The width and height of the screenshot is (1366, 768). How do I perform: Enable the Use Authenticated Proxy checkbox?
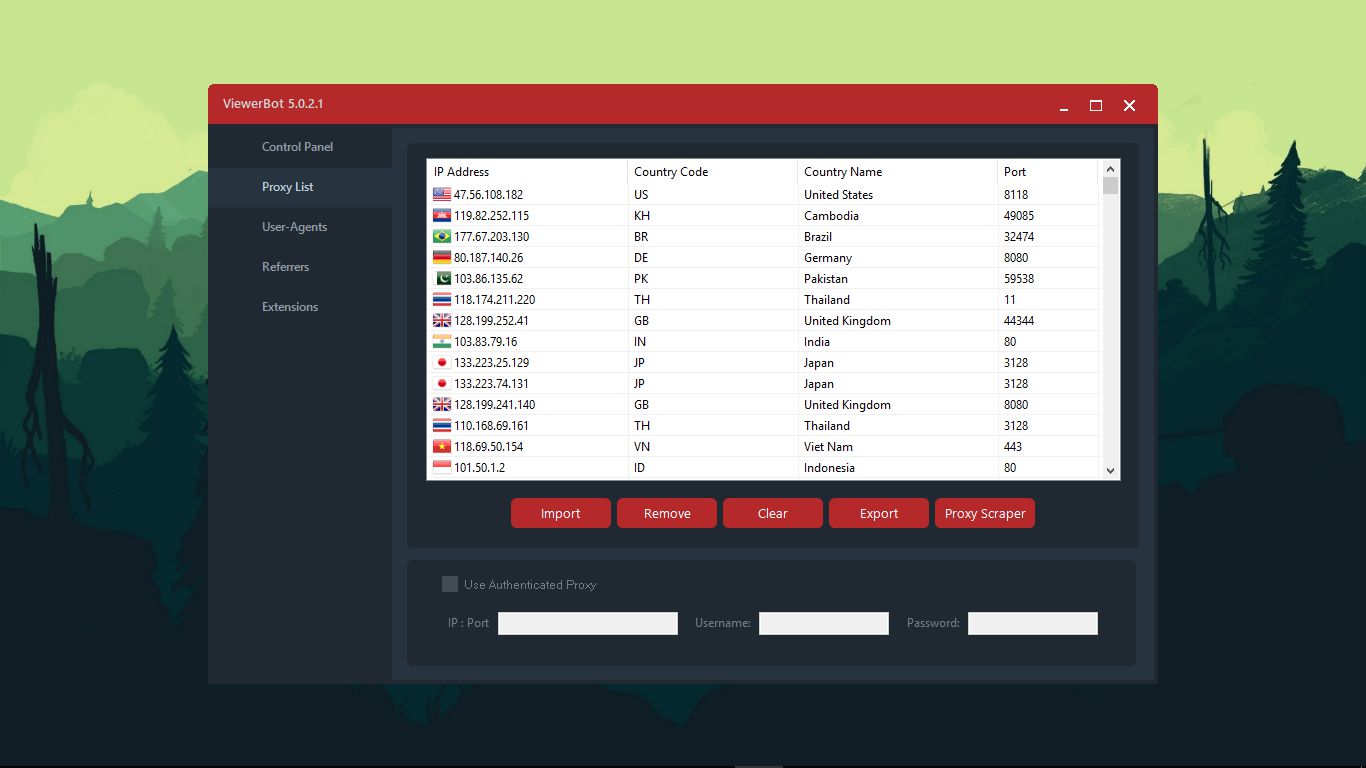coord(450,584)
